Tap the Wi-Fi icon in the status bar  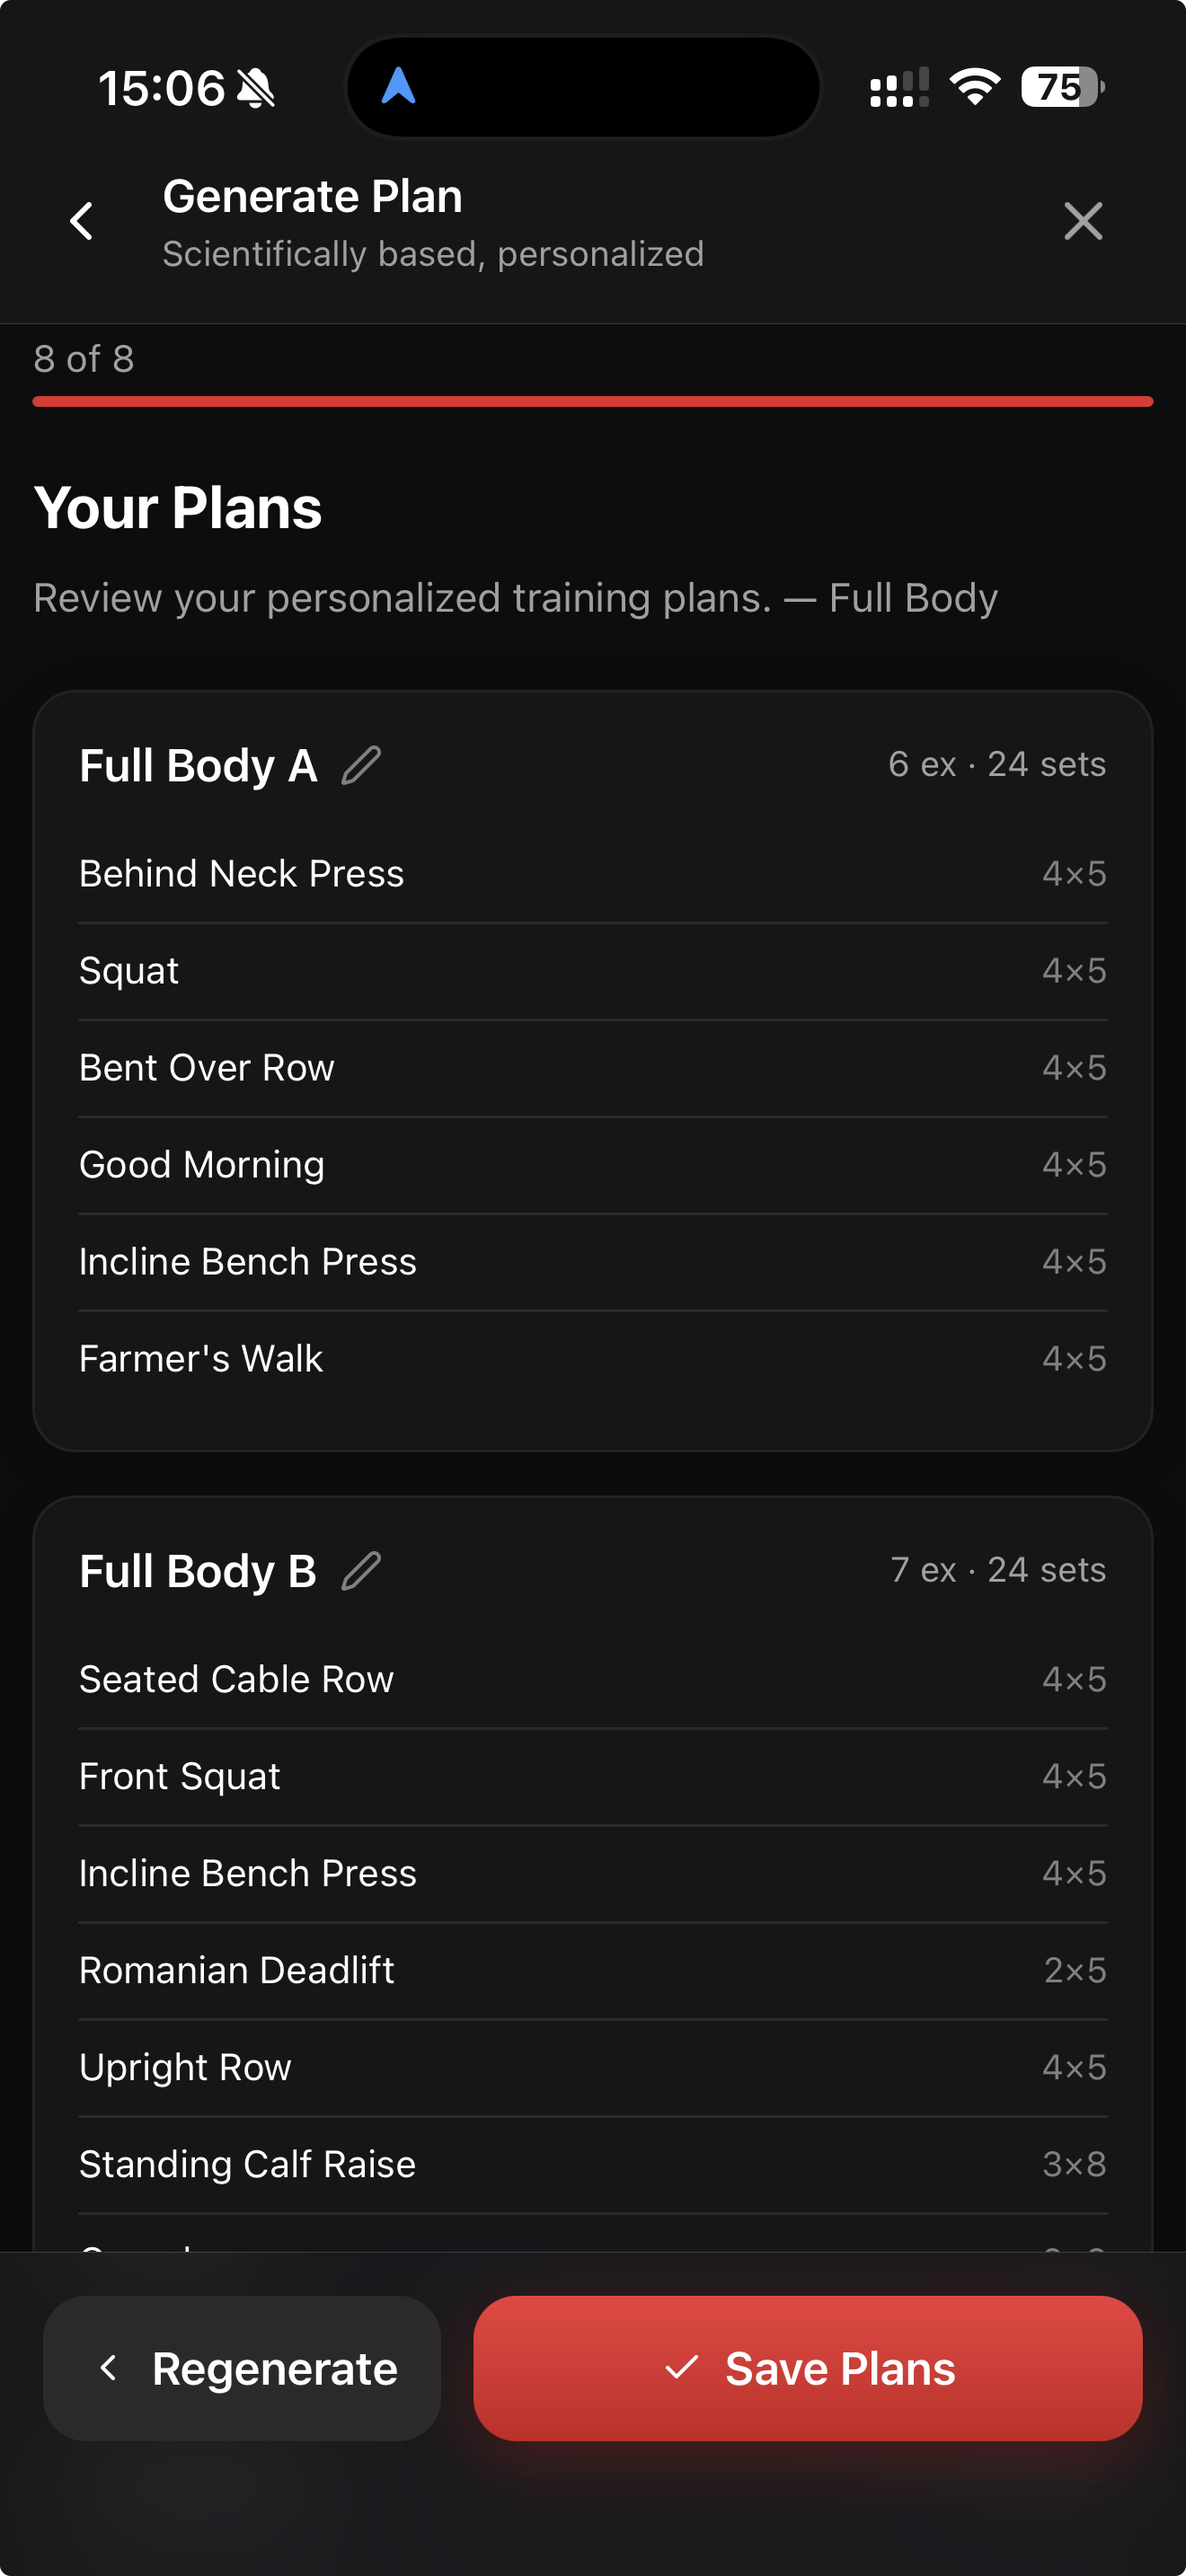[x=975, y=88]
